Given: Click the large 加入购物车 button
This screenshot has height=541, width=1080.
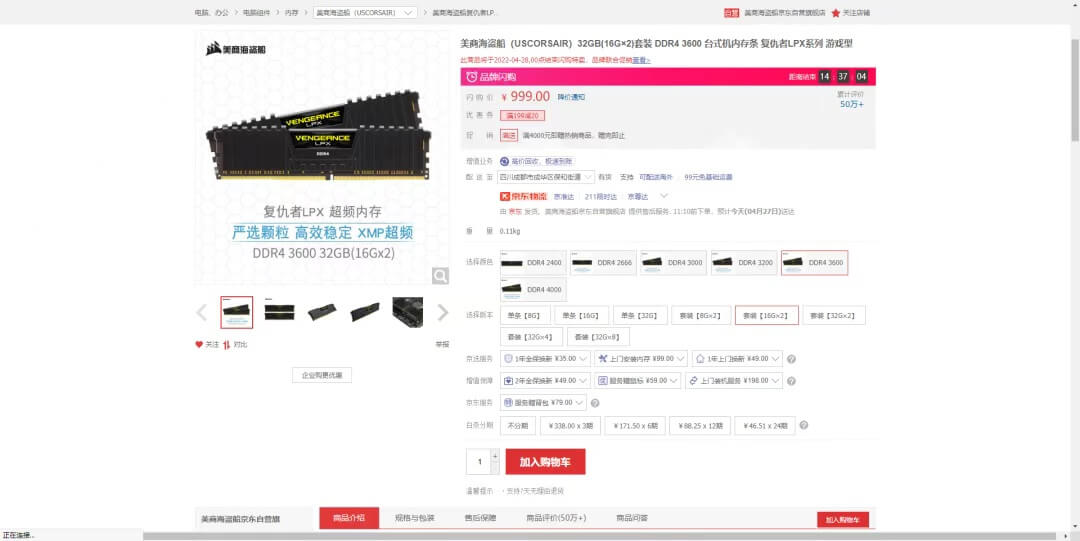Looking at the screenshot, I should [x=546, y=462].
